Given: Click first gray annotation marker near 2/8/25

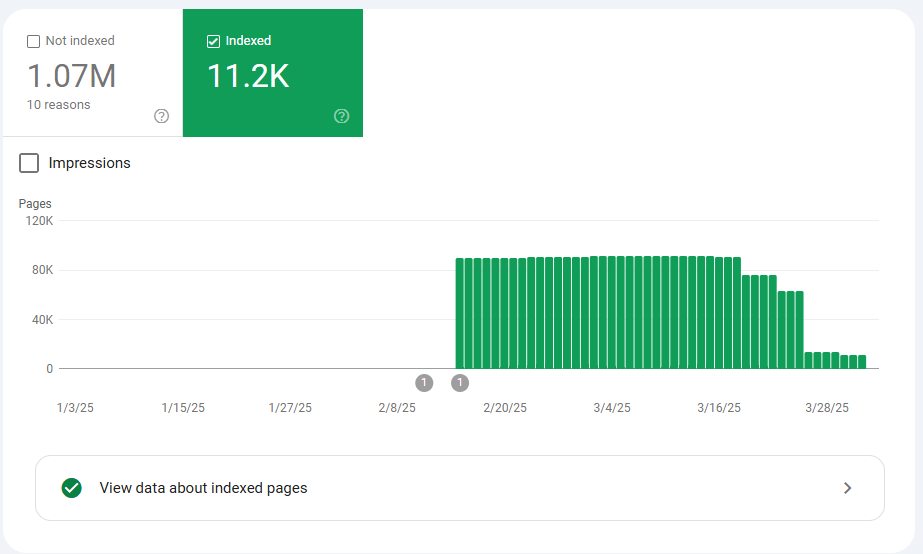Looking at the screenshot, I should coord(424,383).
